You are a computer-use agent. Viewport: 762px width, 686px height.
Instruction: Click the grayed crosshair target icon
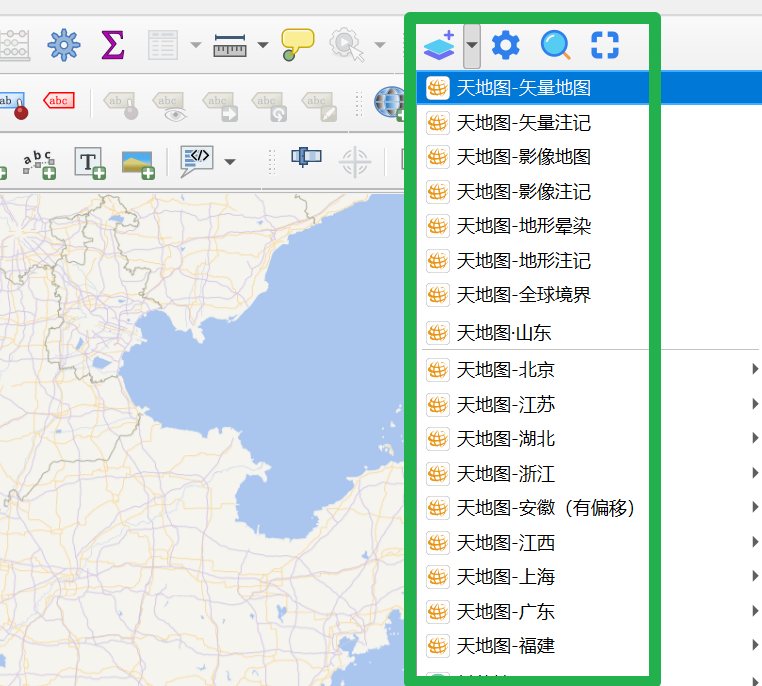click(355, 162)
